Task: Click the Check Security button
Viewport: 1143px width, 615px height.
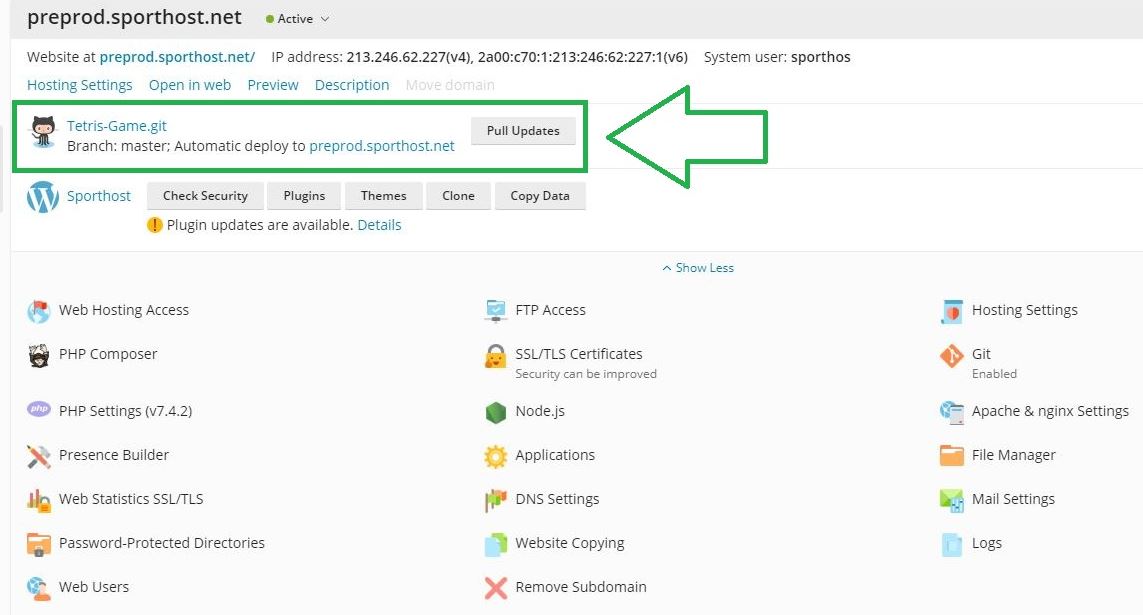Action: [x=205, y=196]
